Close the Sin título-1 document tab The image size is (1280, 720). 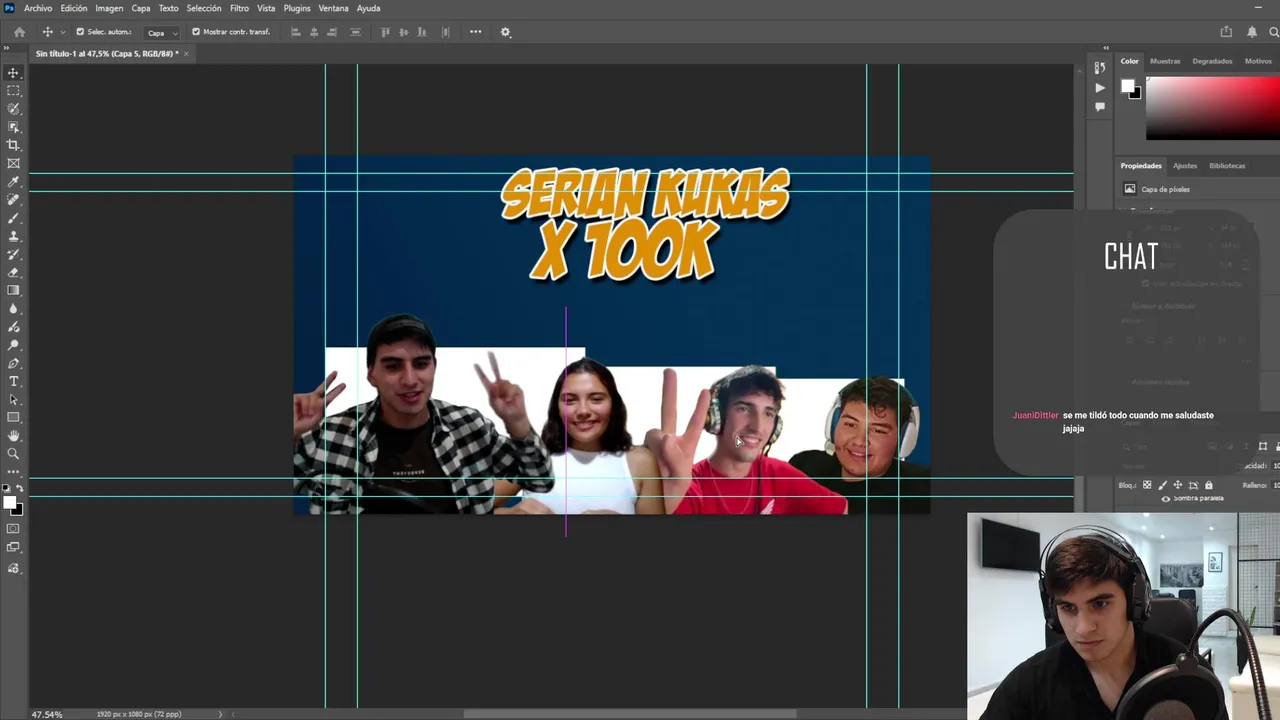186,53
